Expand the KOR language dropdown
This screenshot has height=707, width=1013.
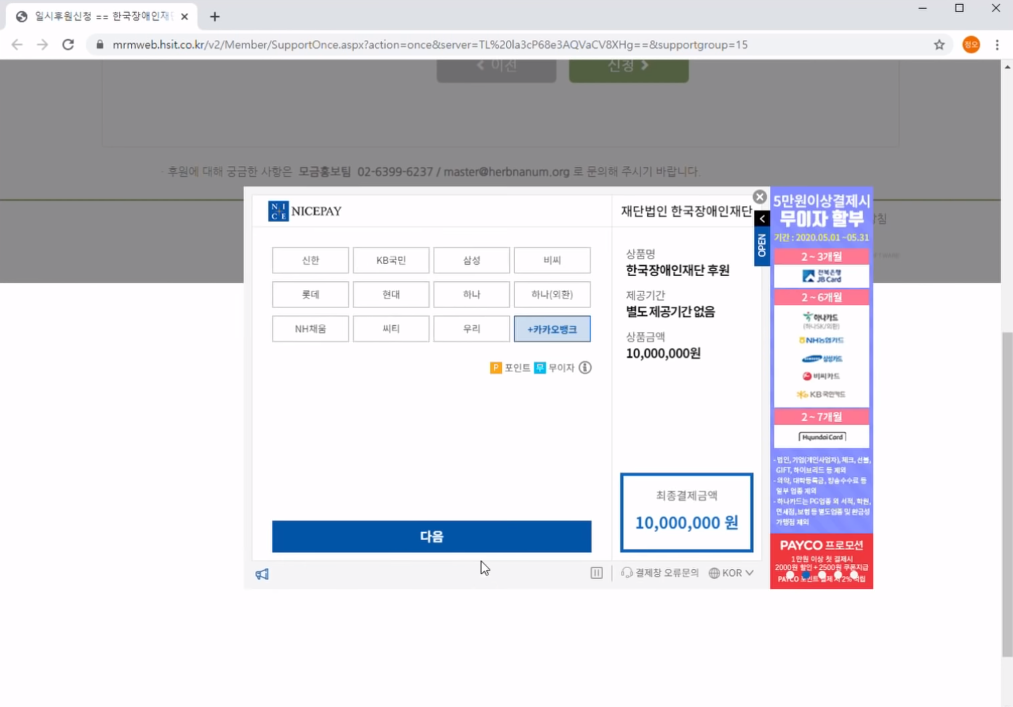point(731,573)
